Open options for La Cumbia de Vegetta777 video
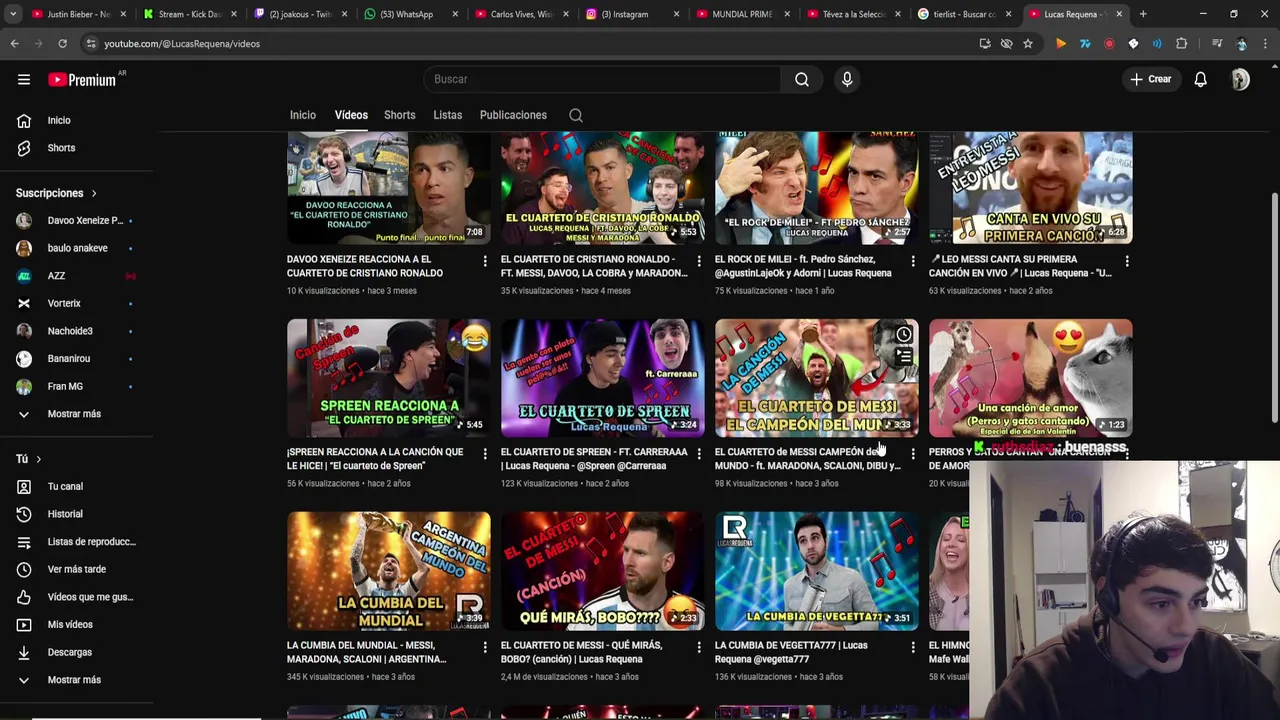This screenshot has height=720, width=1280. [x=913, y=647]
